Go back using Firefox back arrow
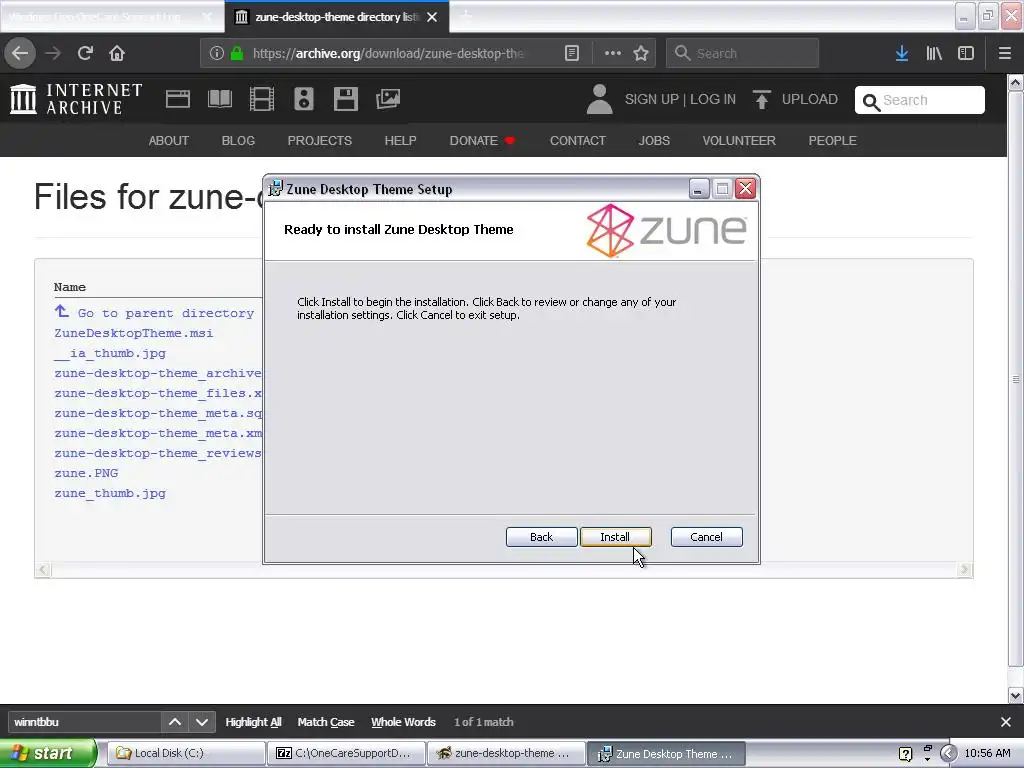This screenshot has width=1024, height=768. 20,53
